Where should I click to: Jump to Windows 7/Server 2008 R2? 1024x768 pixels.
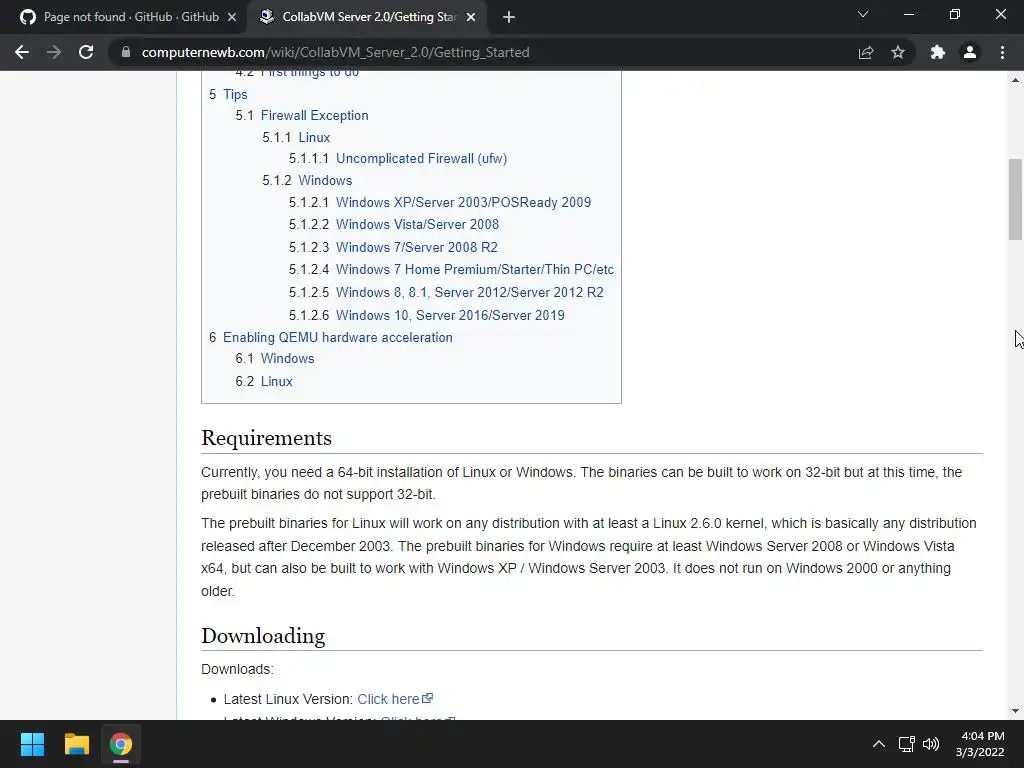417,248
